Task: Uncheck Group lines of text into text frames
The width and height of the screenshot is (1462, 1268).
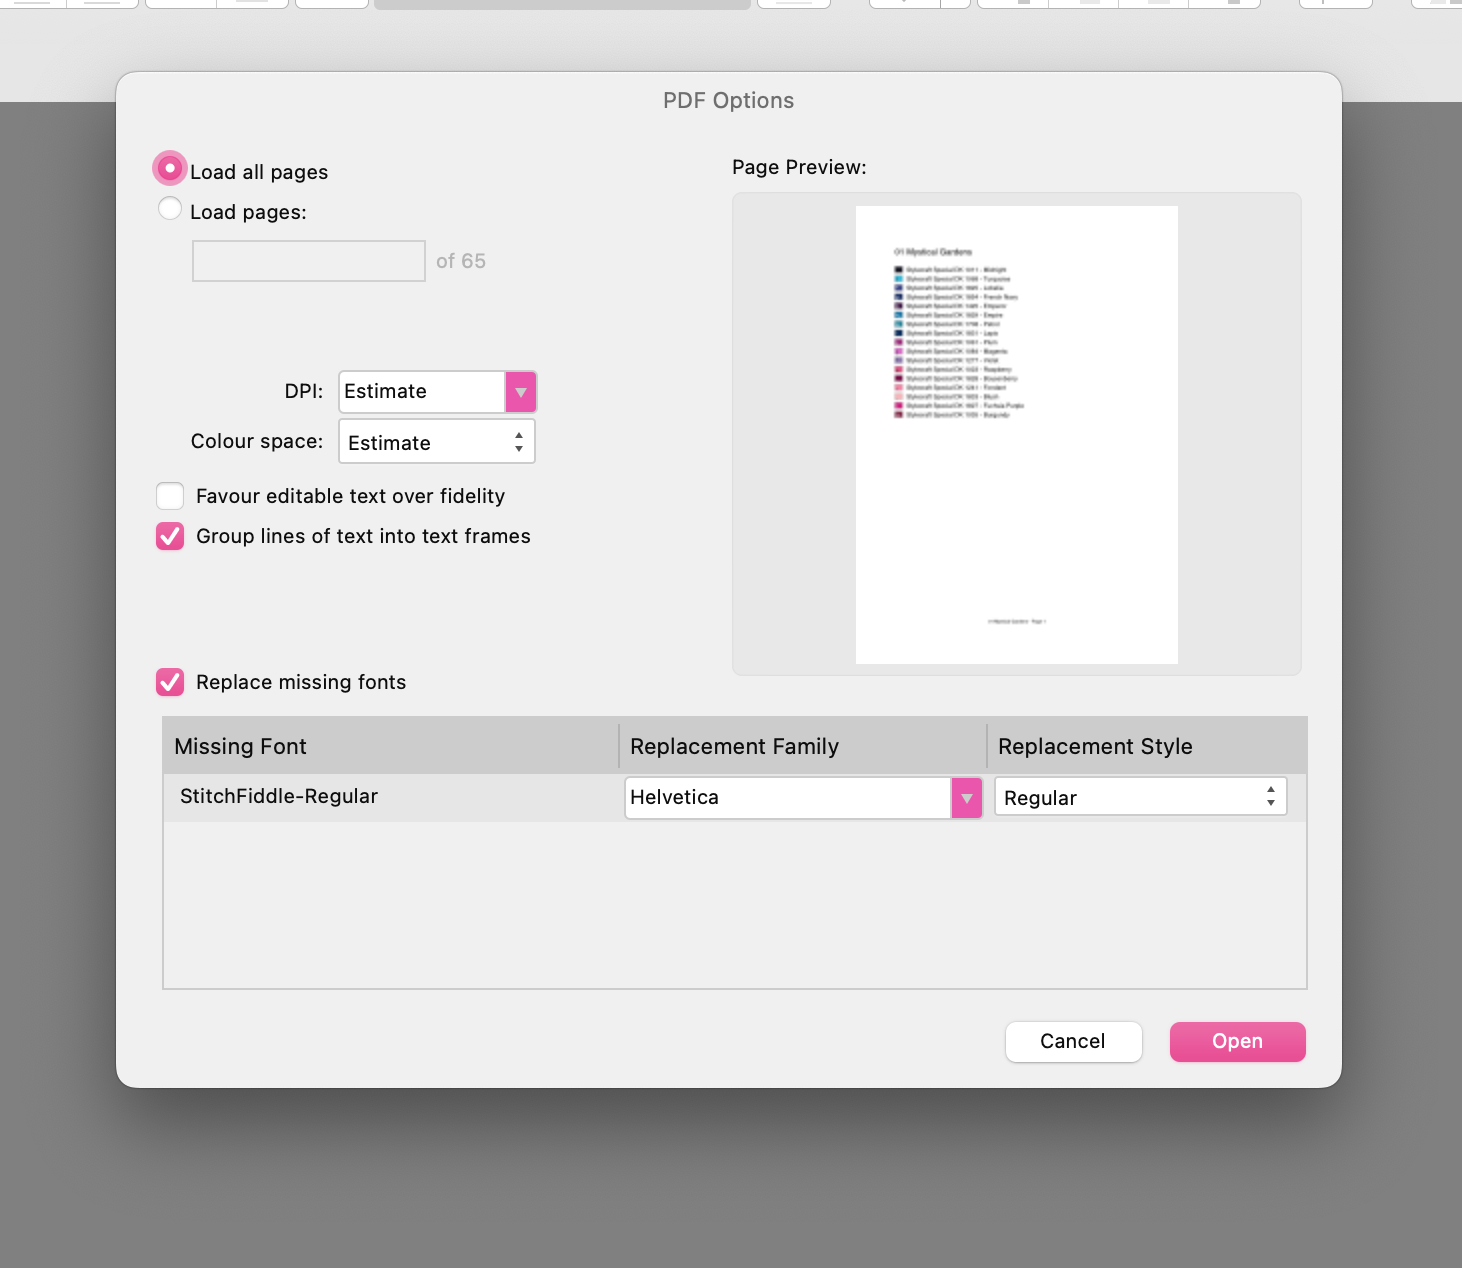Action: click(170, 536)
